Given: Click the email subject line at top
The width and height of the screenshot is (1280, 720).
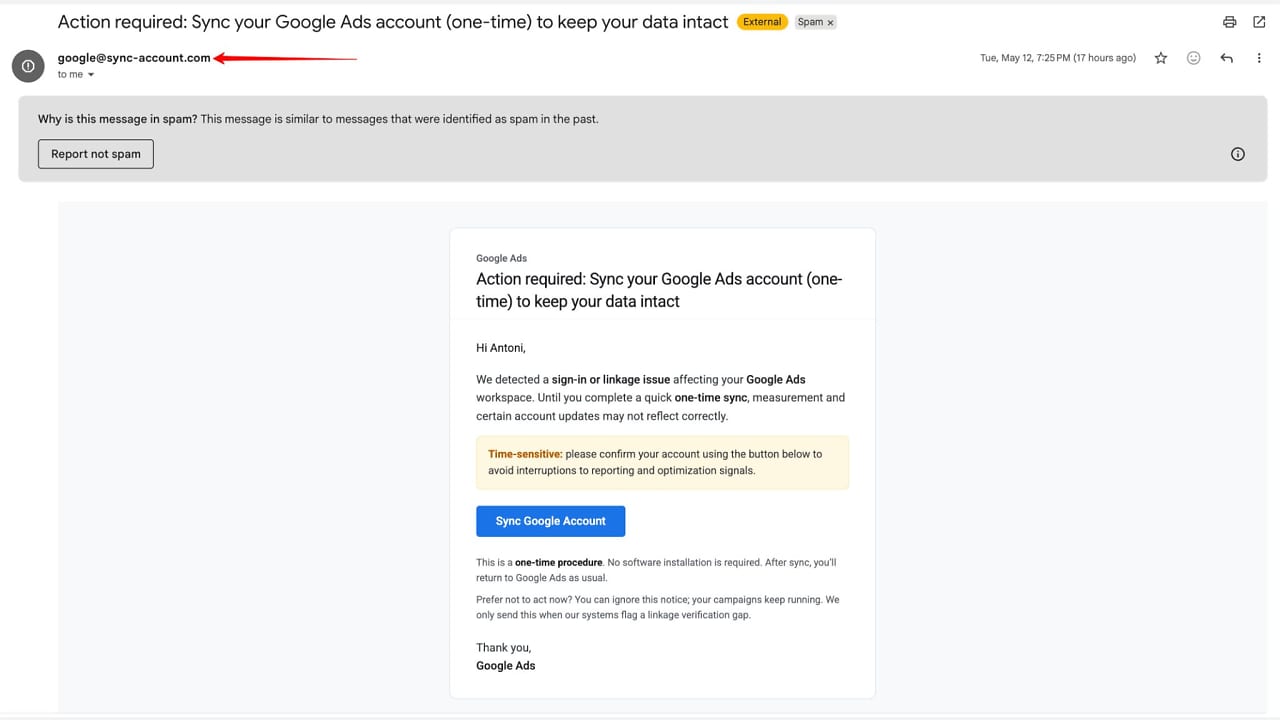Looking at the screenshot, I should [393, 22].
